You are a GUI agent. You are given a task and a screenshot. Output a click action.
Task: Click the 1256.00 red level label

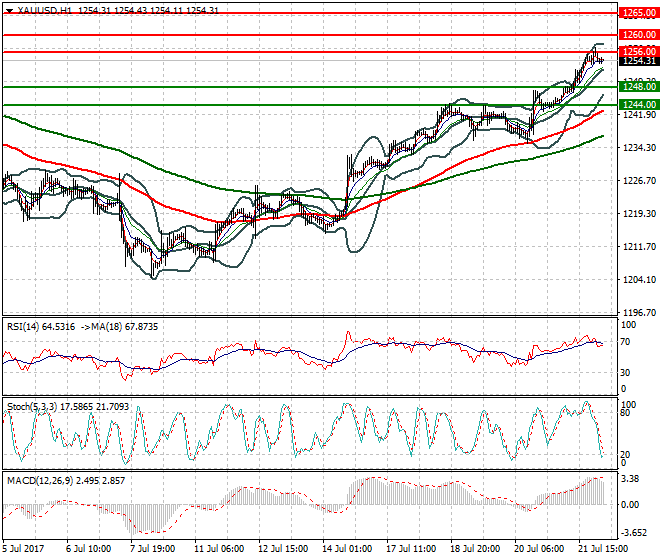[639, 52]
